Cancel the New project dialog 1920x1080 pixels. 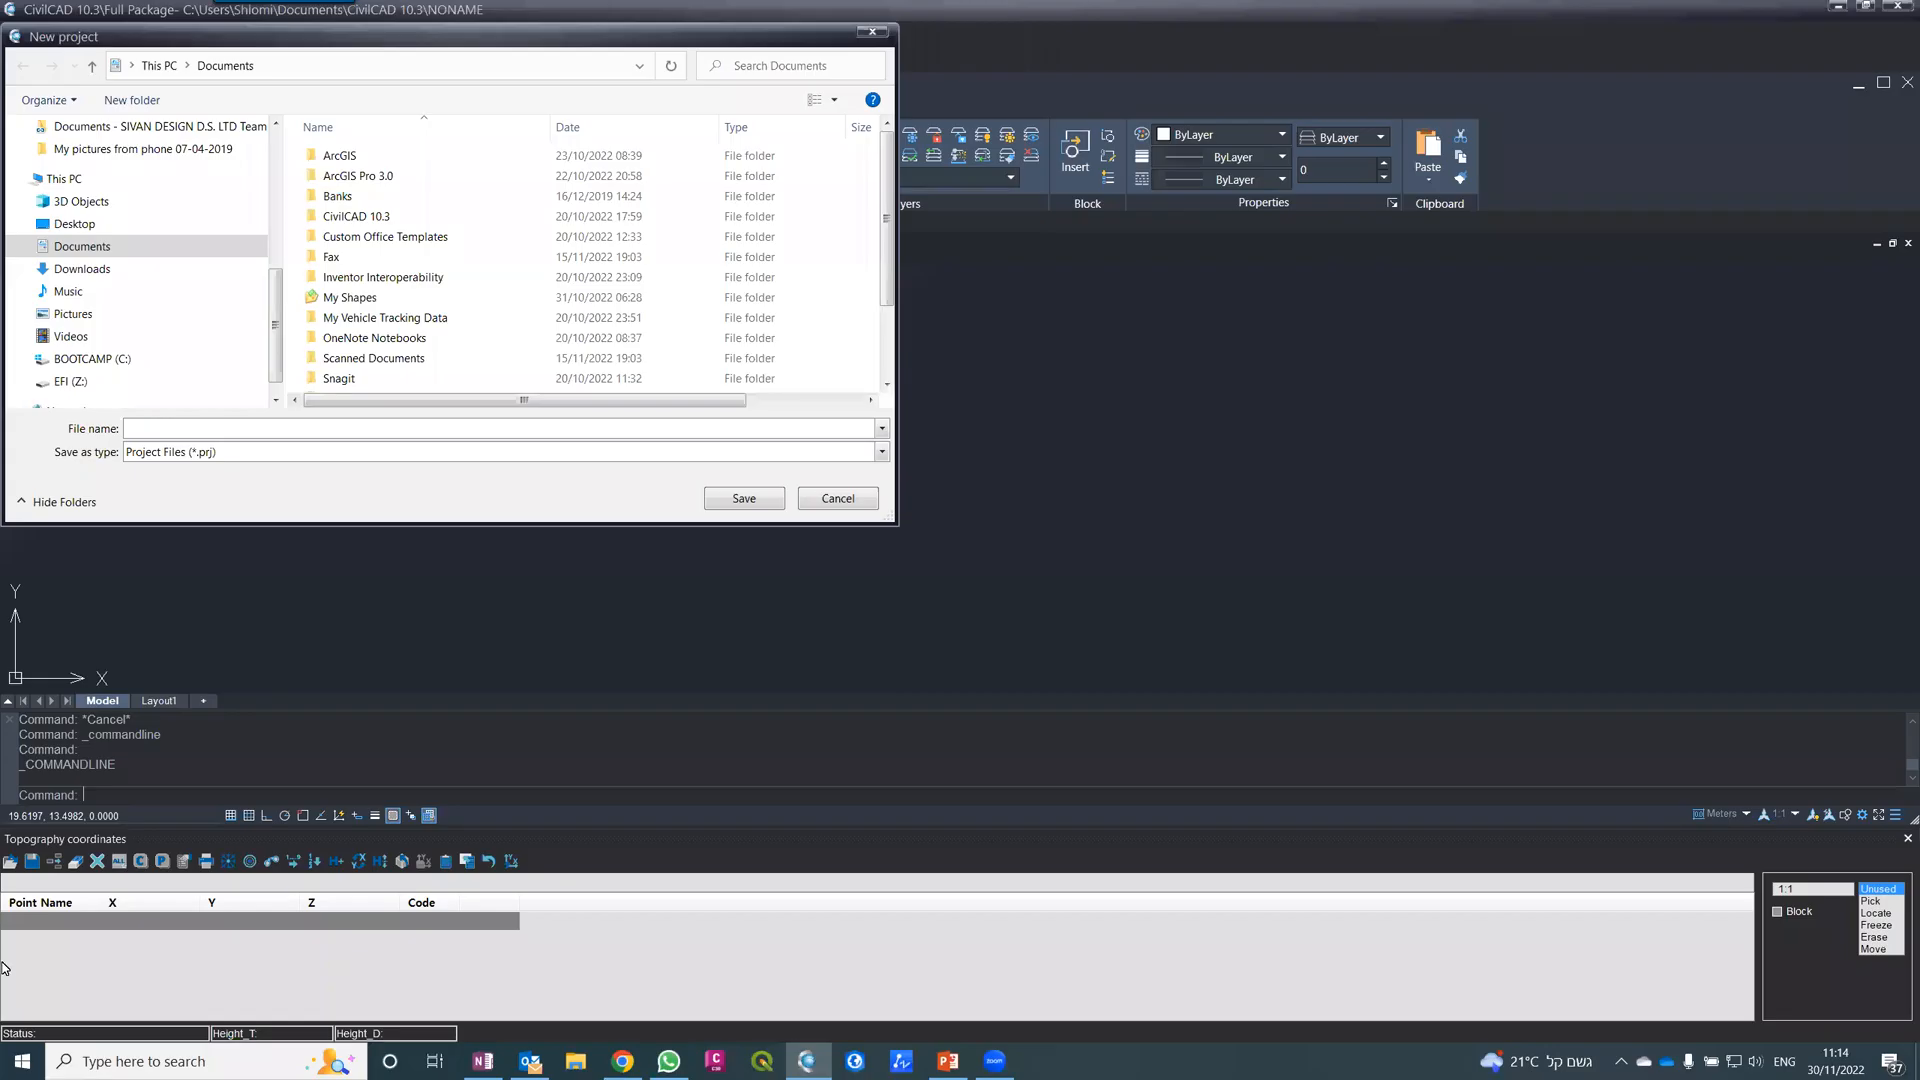(837, 498)
